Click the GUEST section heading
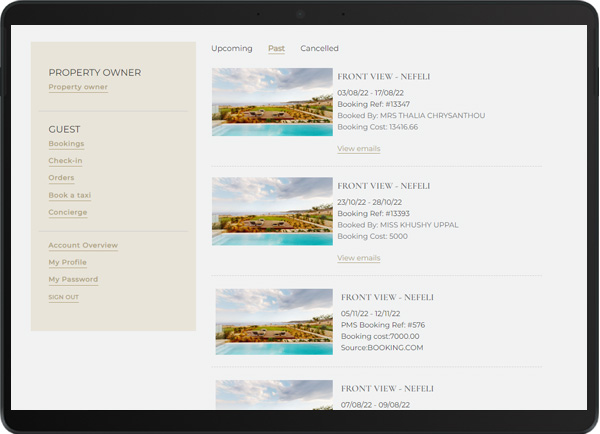Image resolution: width=600 pixels, height=434 pixels. [x=64, y=129]
